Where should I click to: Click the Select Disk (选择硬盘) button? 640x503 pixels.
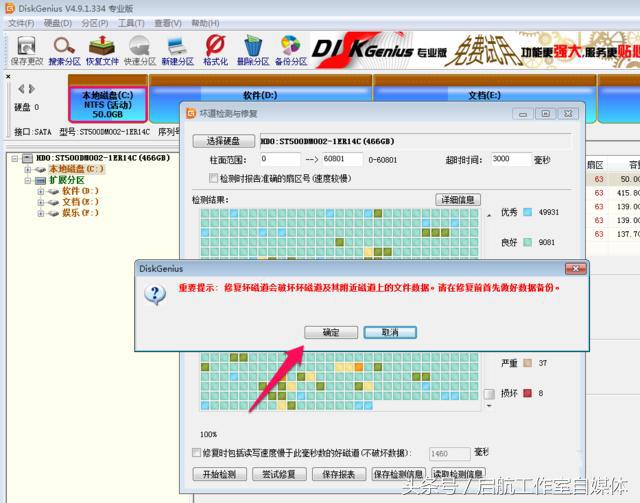click(x=224, y=141)
